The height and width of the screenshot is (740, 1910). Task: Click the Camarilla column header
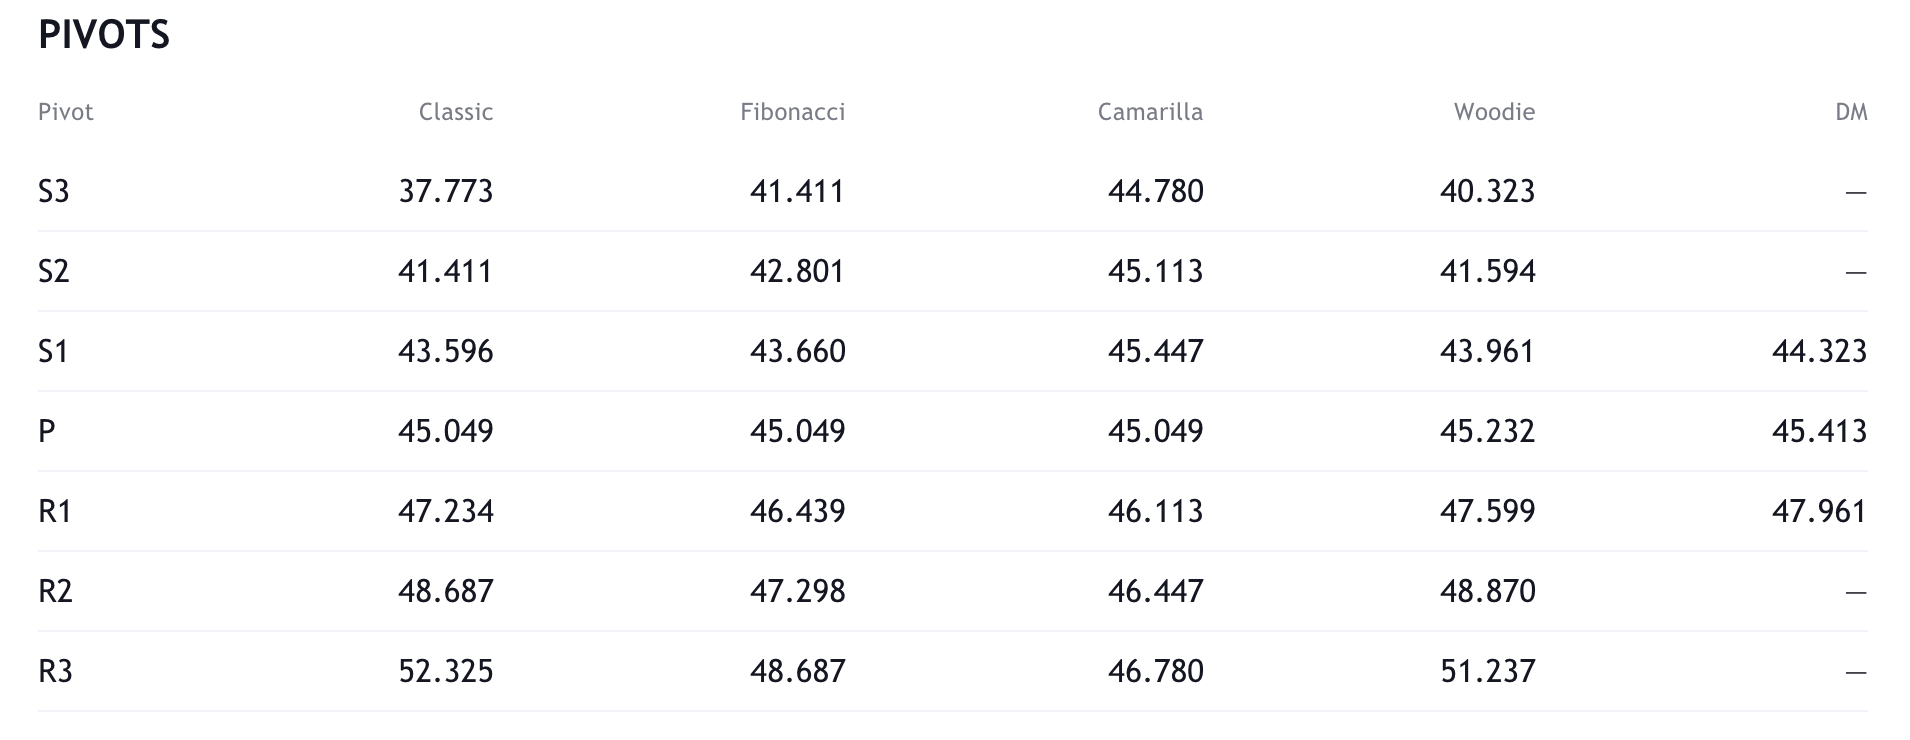[x=1150, y=112]
